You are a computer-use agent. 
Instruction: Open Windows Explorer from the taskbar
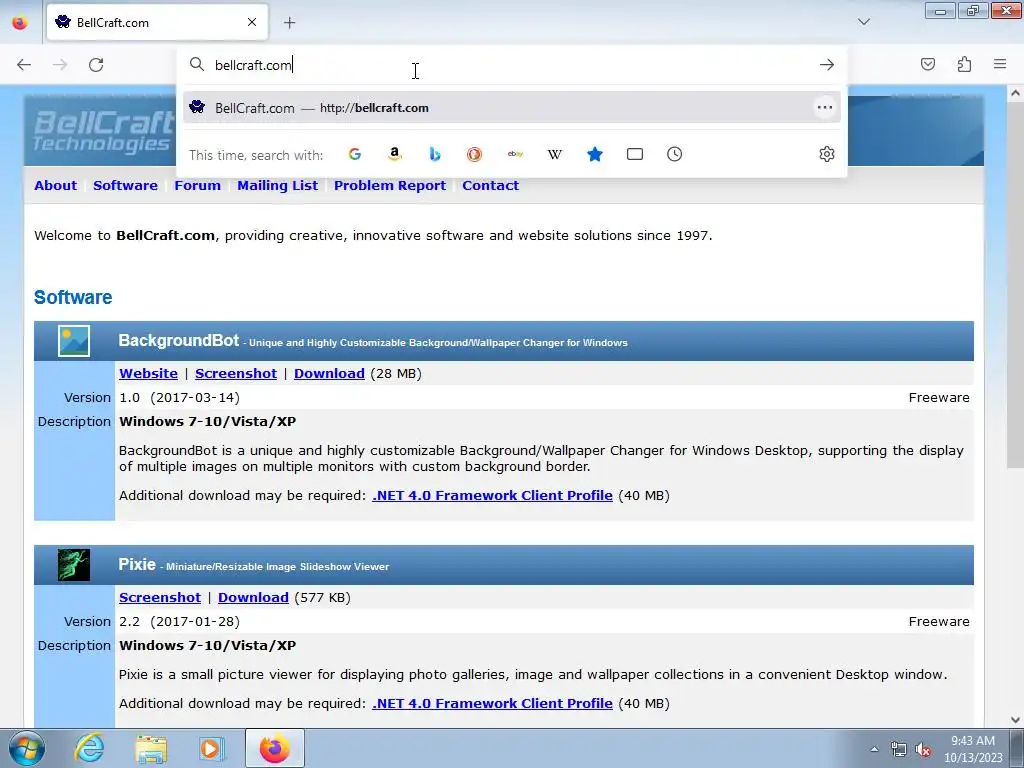tap(151, 748)
